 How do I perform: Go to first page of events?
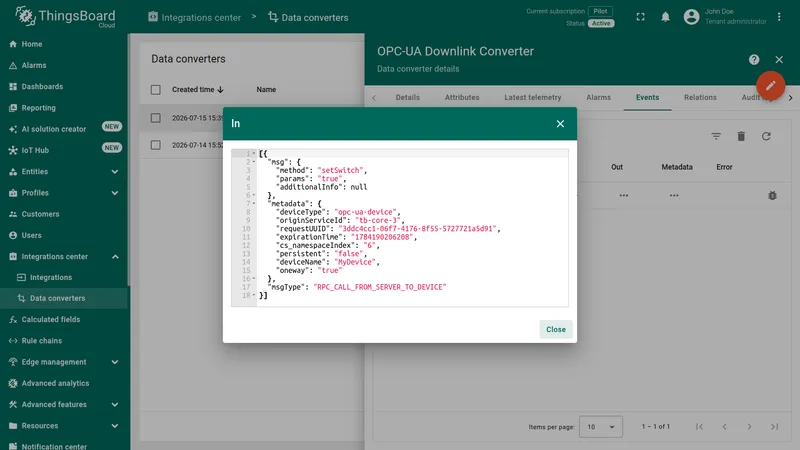(699, 427)
